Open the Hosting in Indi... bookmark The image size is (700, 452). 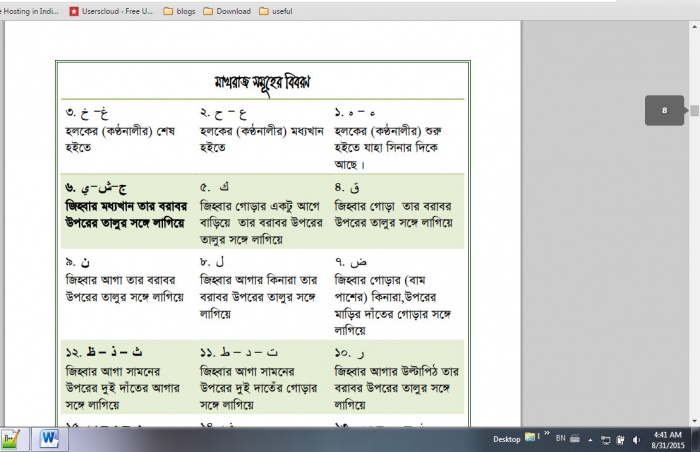tap(29, 11)
